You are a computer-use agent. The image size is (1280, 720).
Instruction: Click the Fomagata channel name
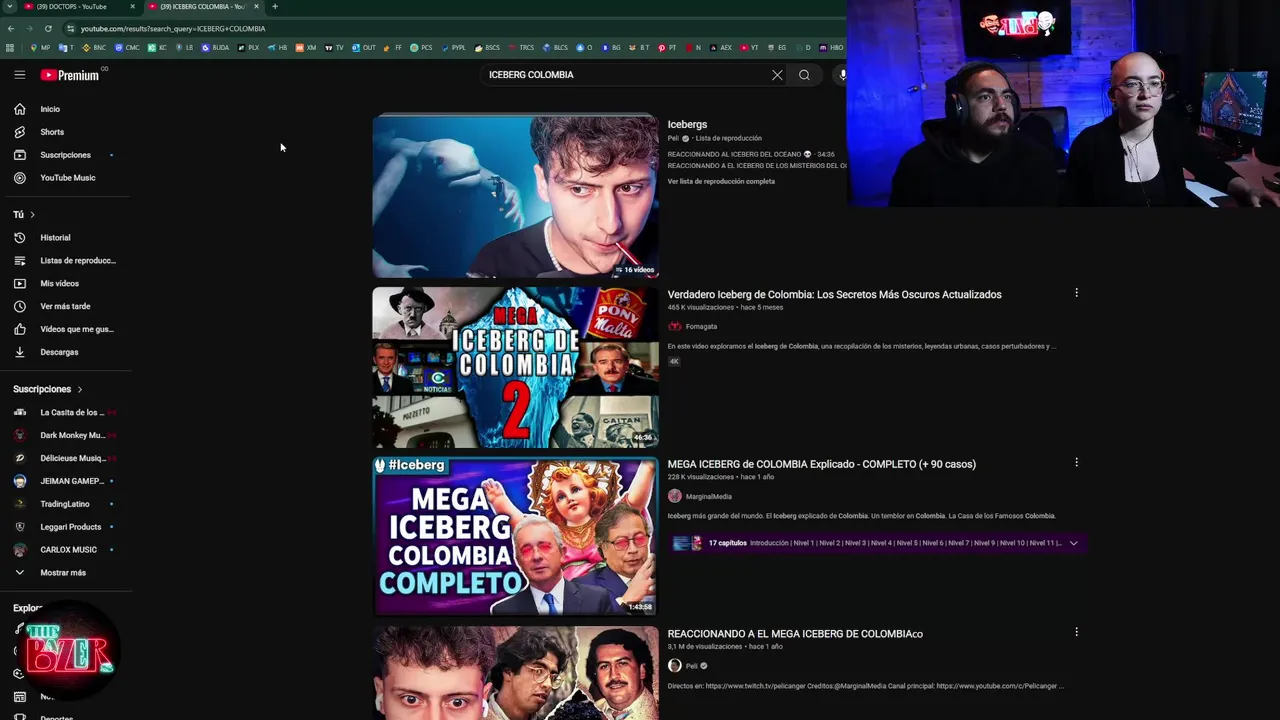pos(701,326)
